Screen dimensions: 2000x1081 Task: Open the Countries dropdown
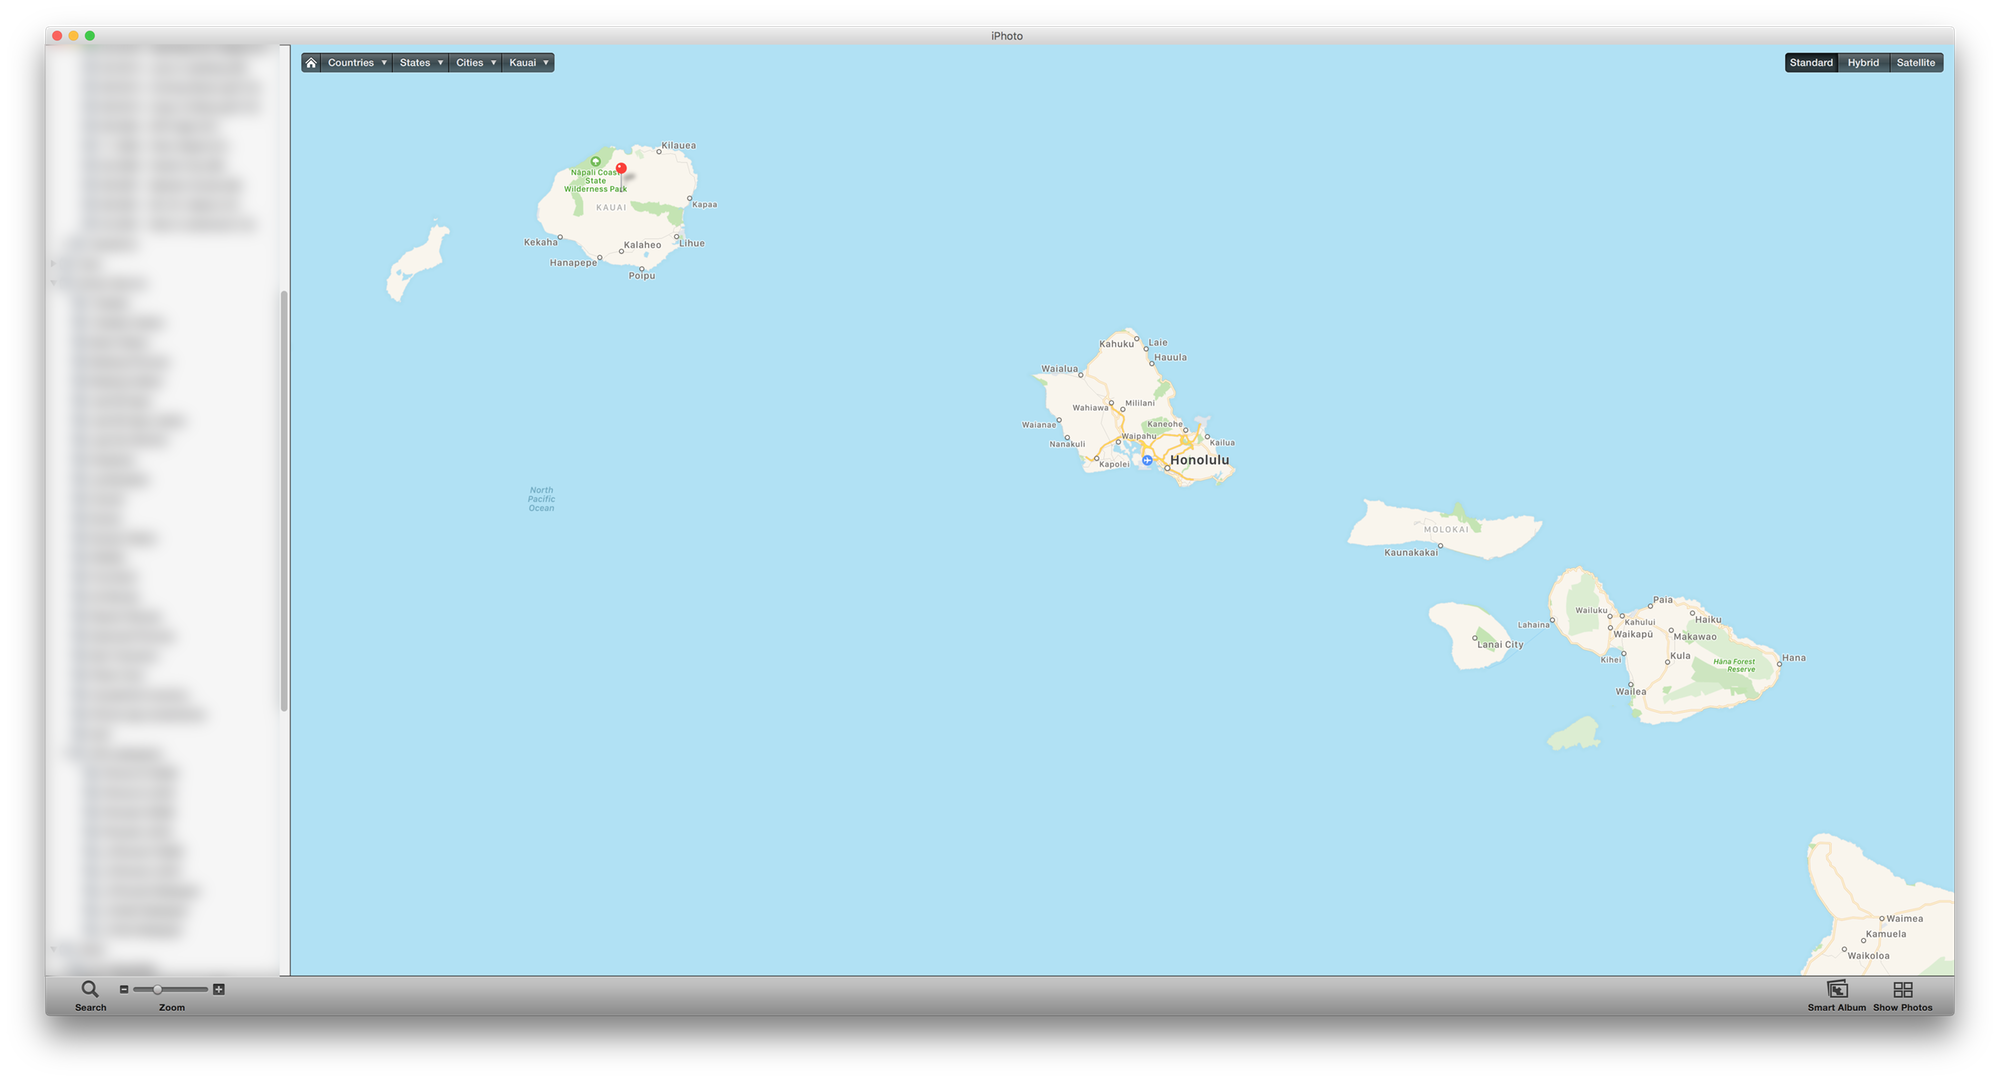(x=357, y=63)
